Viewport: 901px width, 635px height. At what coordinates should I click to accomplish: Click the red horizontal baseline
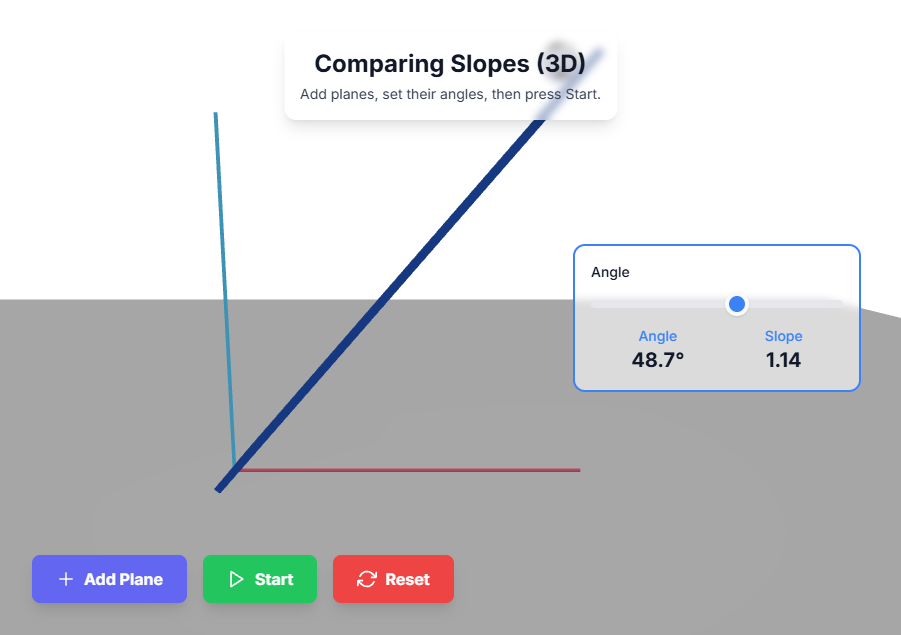click(x=450, y=468)
